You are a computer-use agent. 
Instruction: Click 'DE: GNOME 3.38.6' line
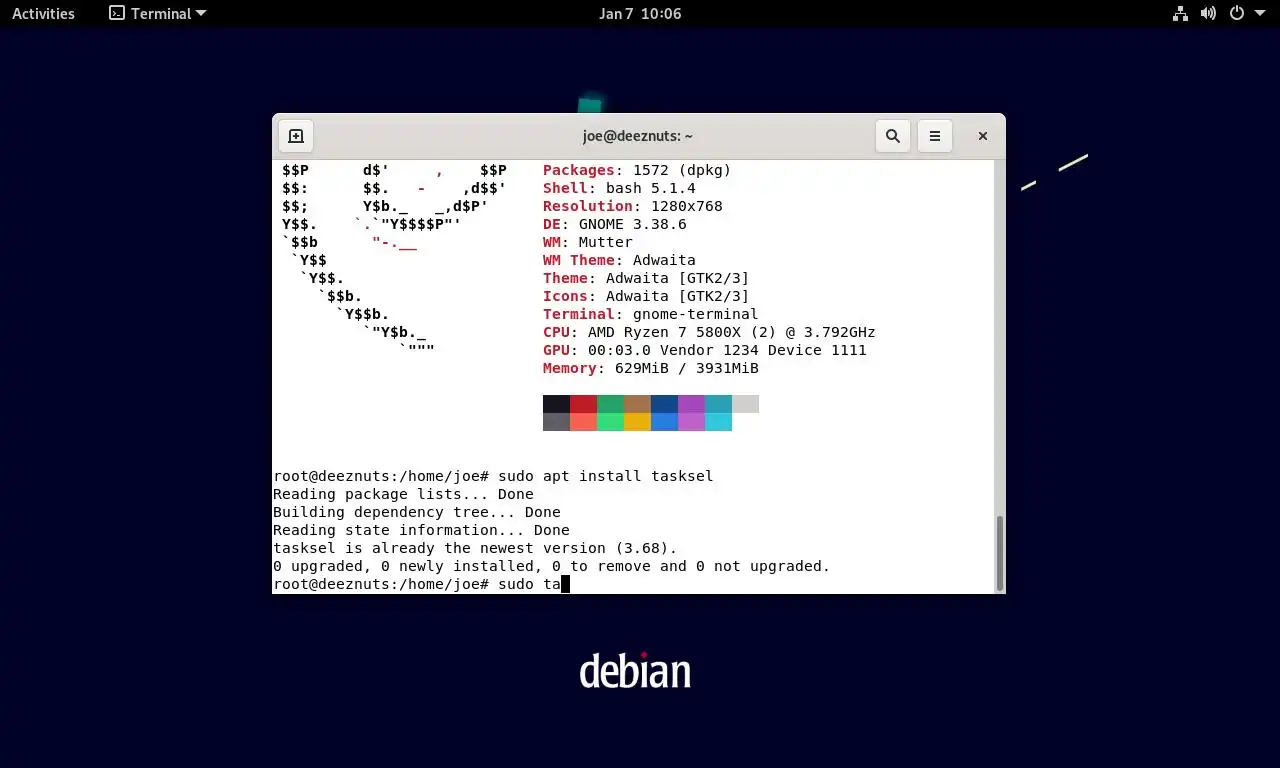(x=615, y=224)
